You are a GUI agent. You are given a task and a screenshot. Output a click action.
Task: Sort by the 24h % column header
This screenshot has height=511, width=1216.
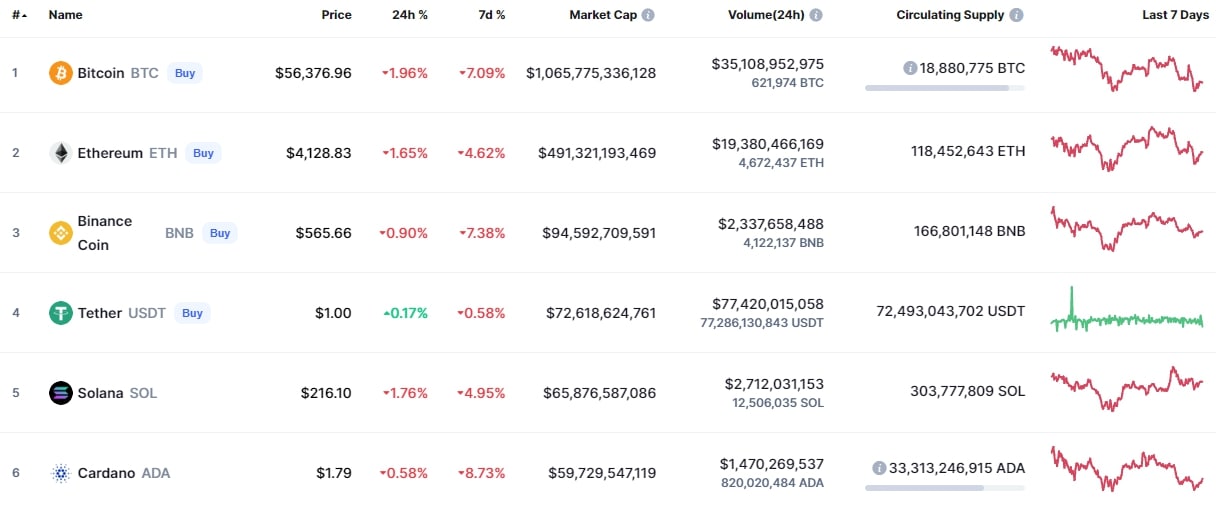411,15
